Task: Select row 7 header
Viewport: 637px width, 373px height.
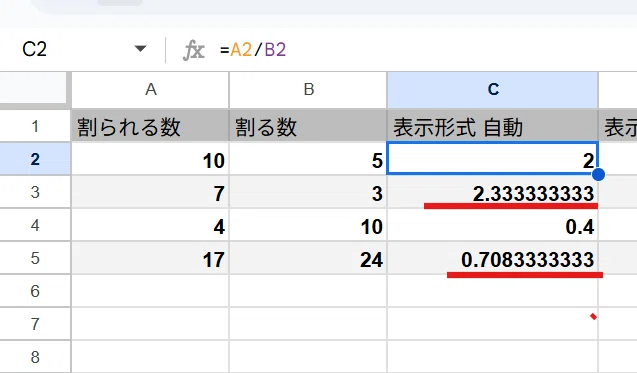Action: [35, 324]
